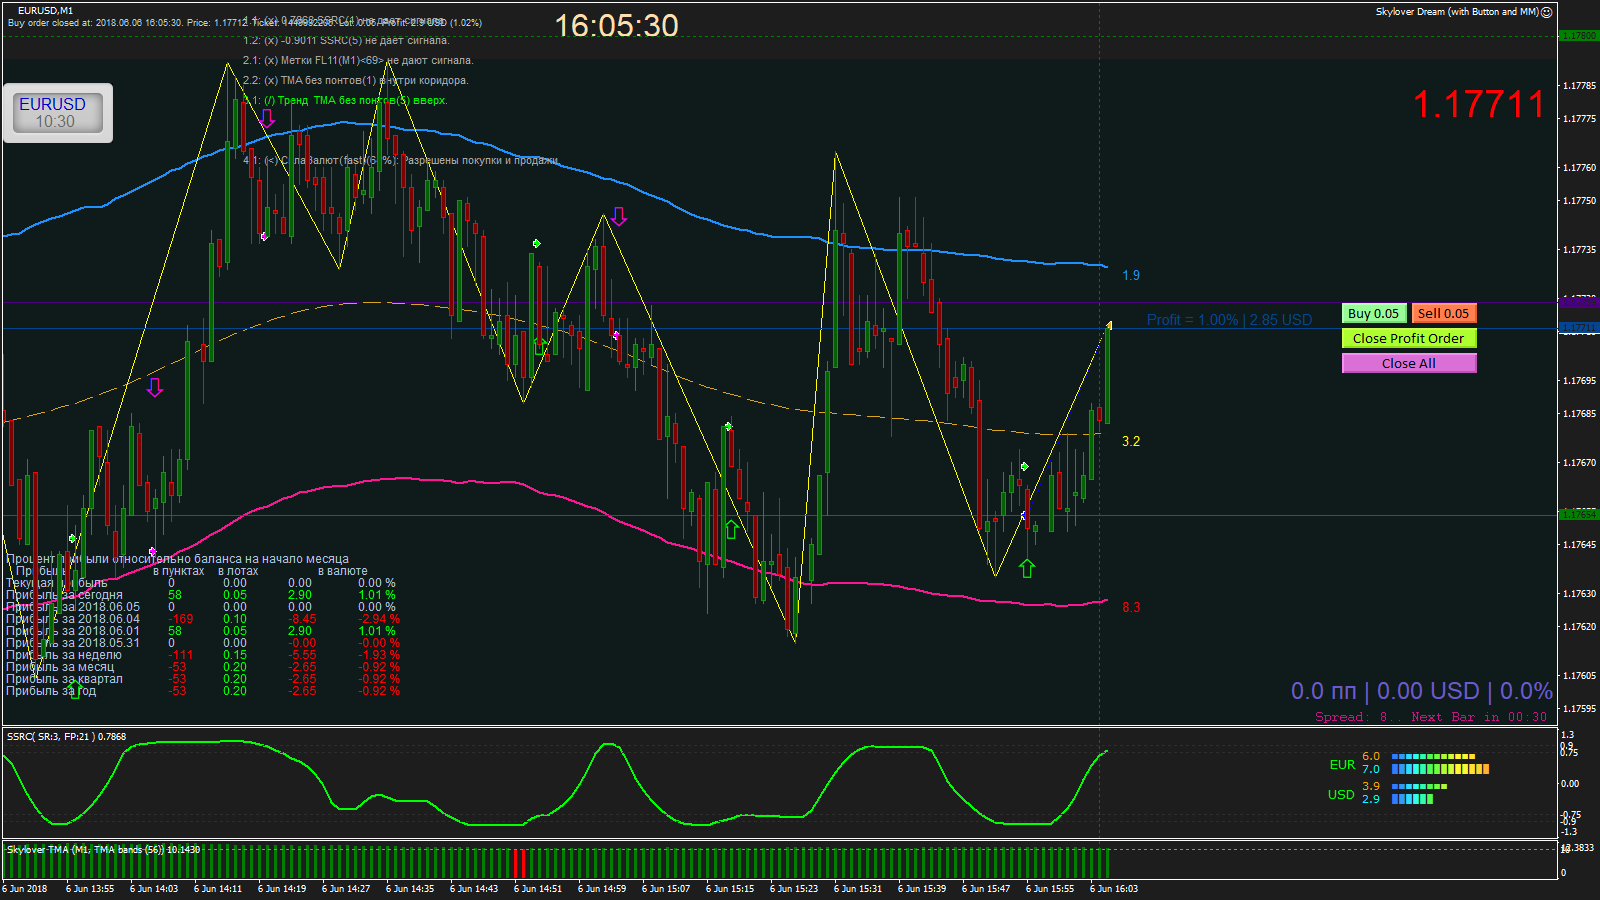Click the 6 Jun 13:55 time axis label
This screenshot has width=1600, height=900.
click(x=90, y=888)
